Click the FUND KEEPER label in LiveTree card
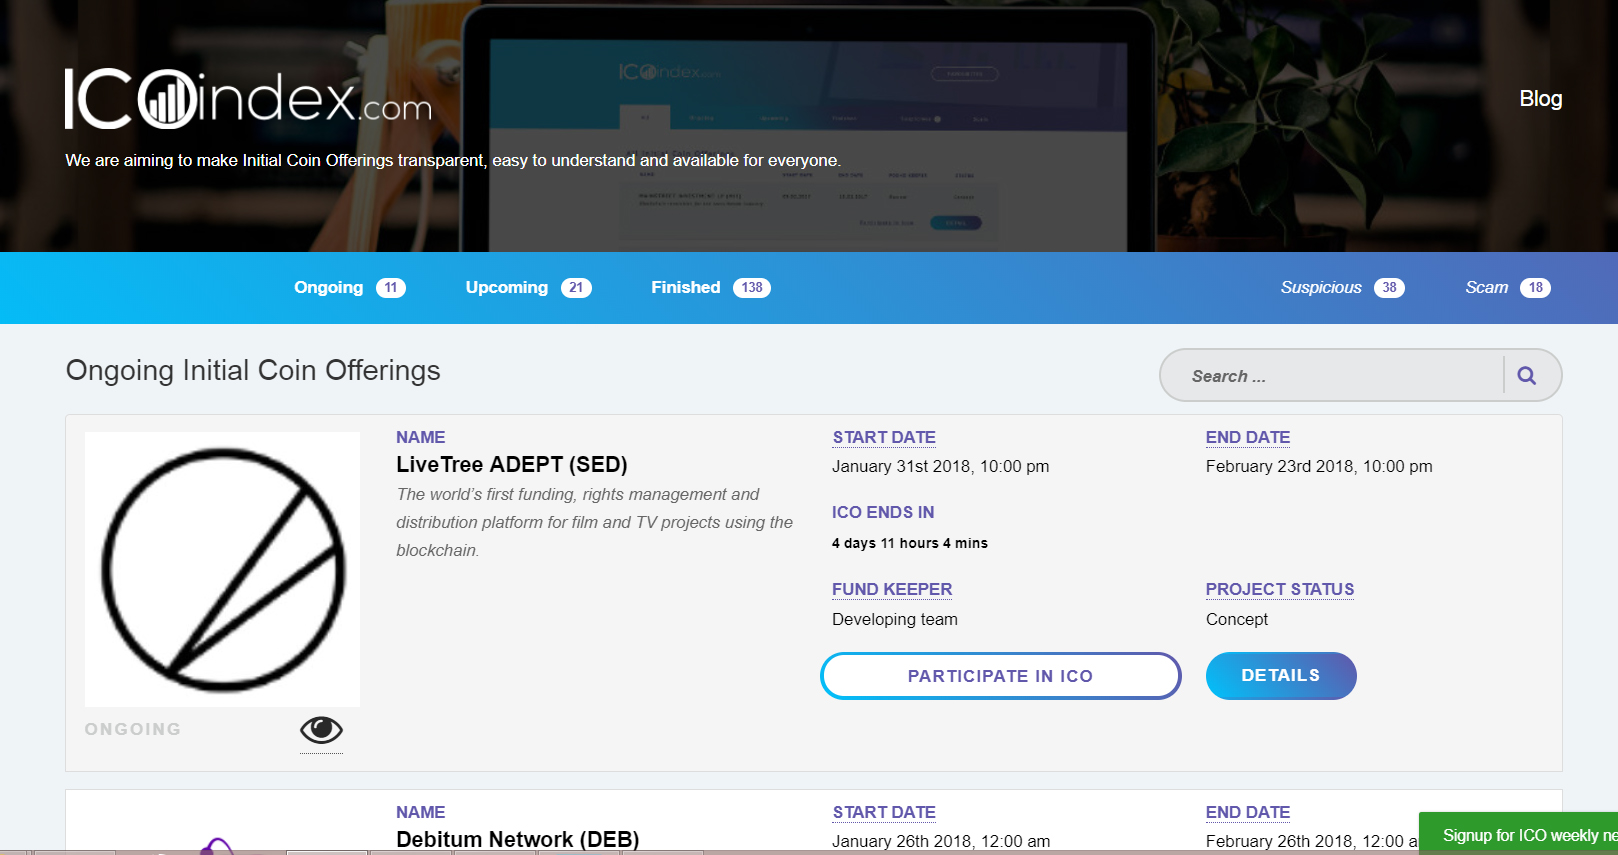The image size is (1618, 855). click(892, 590)
